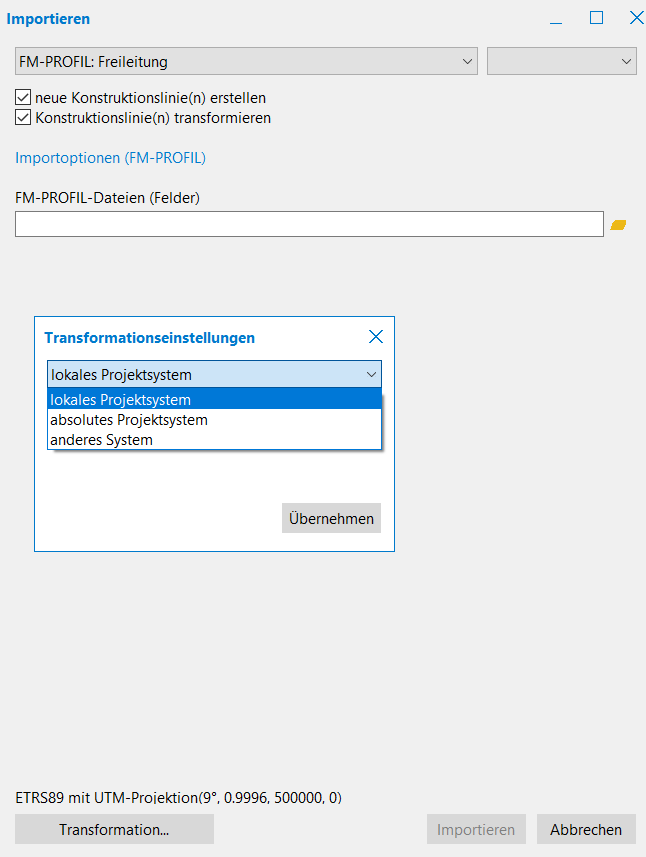Open the FM-PROFIL file browse folder icon
Image resolution: width=646 pixels, height=857 pixels.
(x=618, y=225)
